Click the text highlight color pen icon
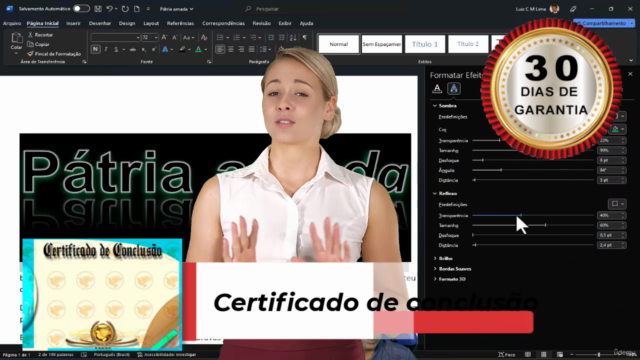 (182, 49)
